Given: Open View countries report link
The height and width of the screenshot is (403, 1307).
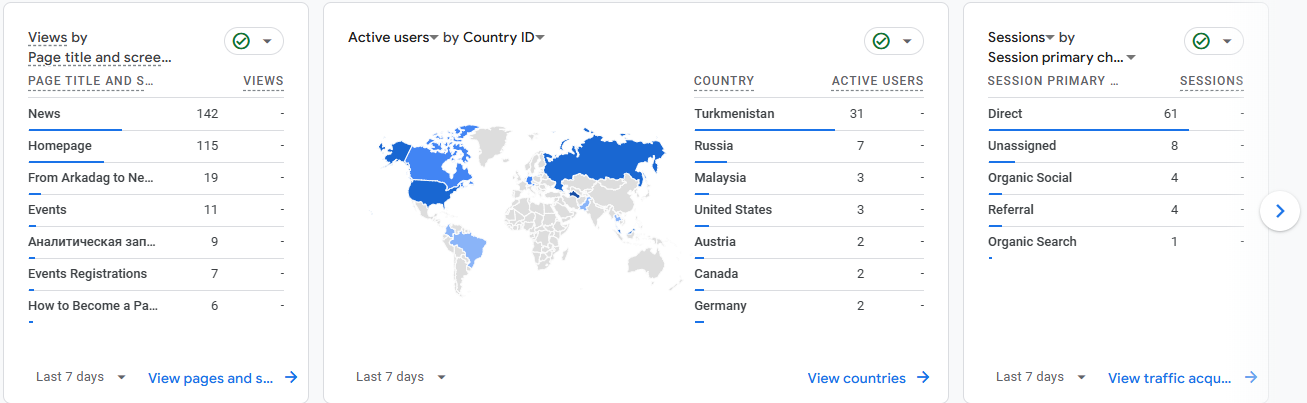Looking at the screenshot, I should 857,378.
